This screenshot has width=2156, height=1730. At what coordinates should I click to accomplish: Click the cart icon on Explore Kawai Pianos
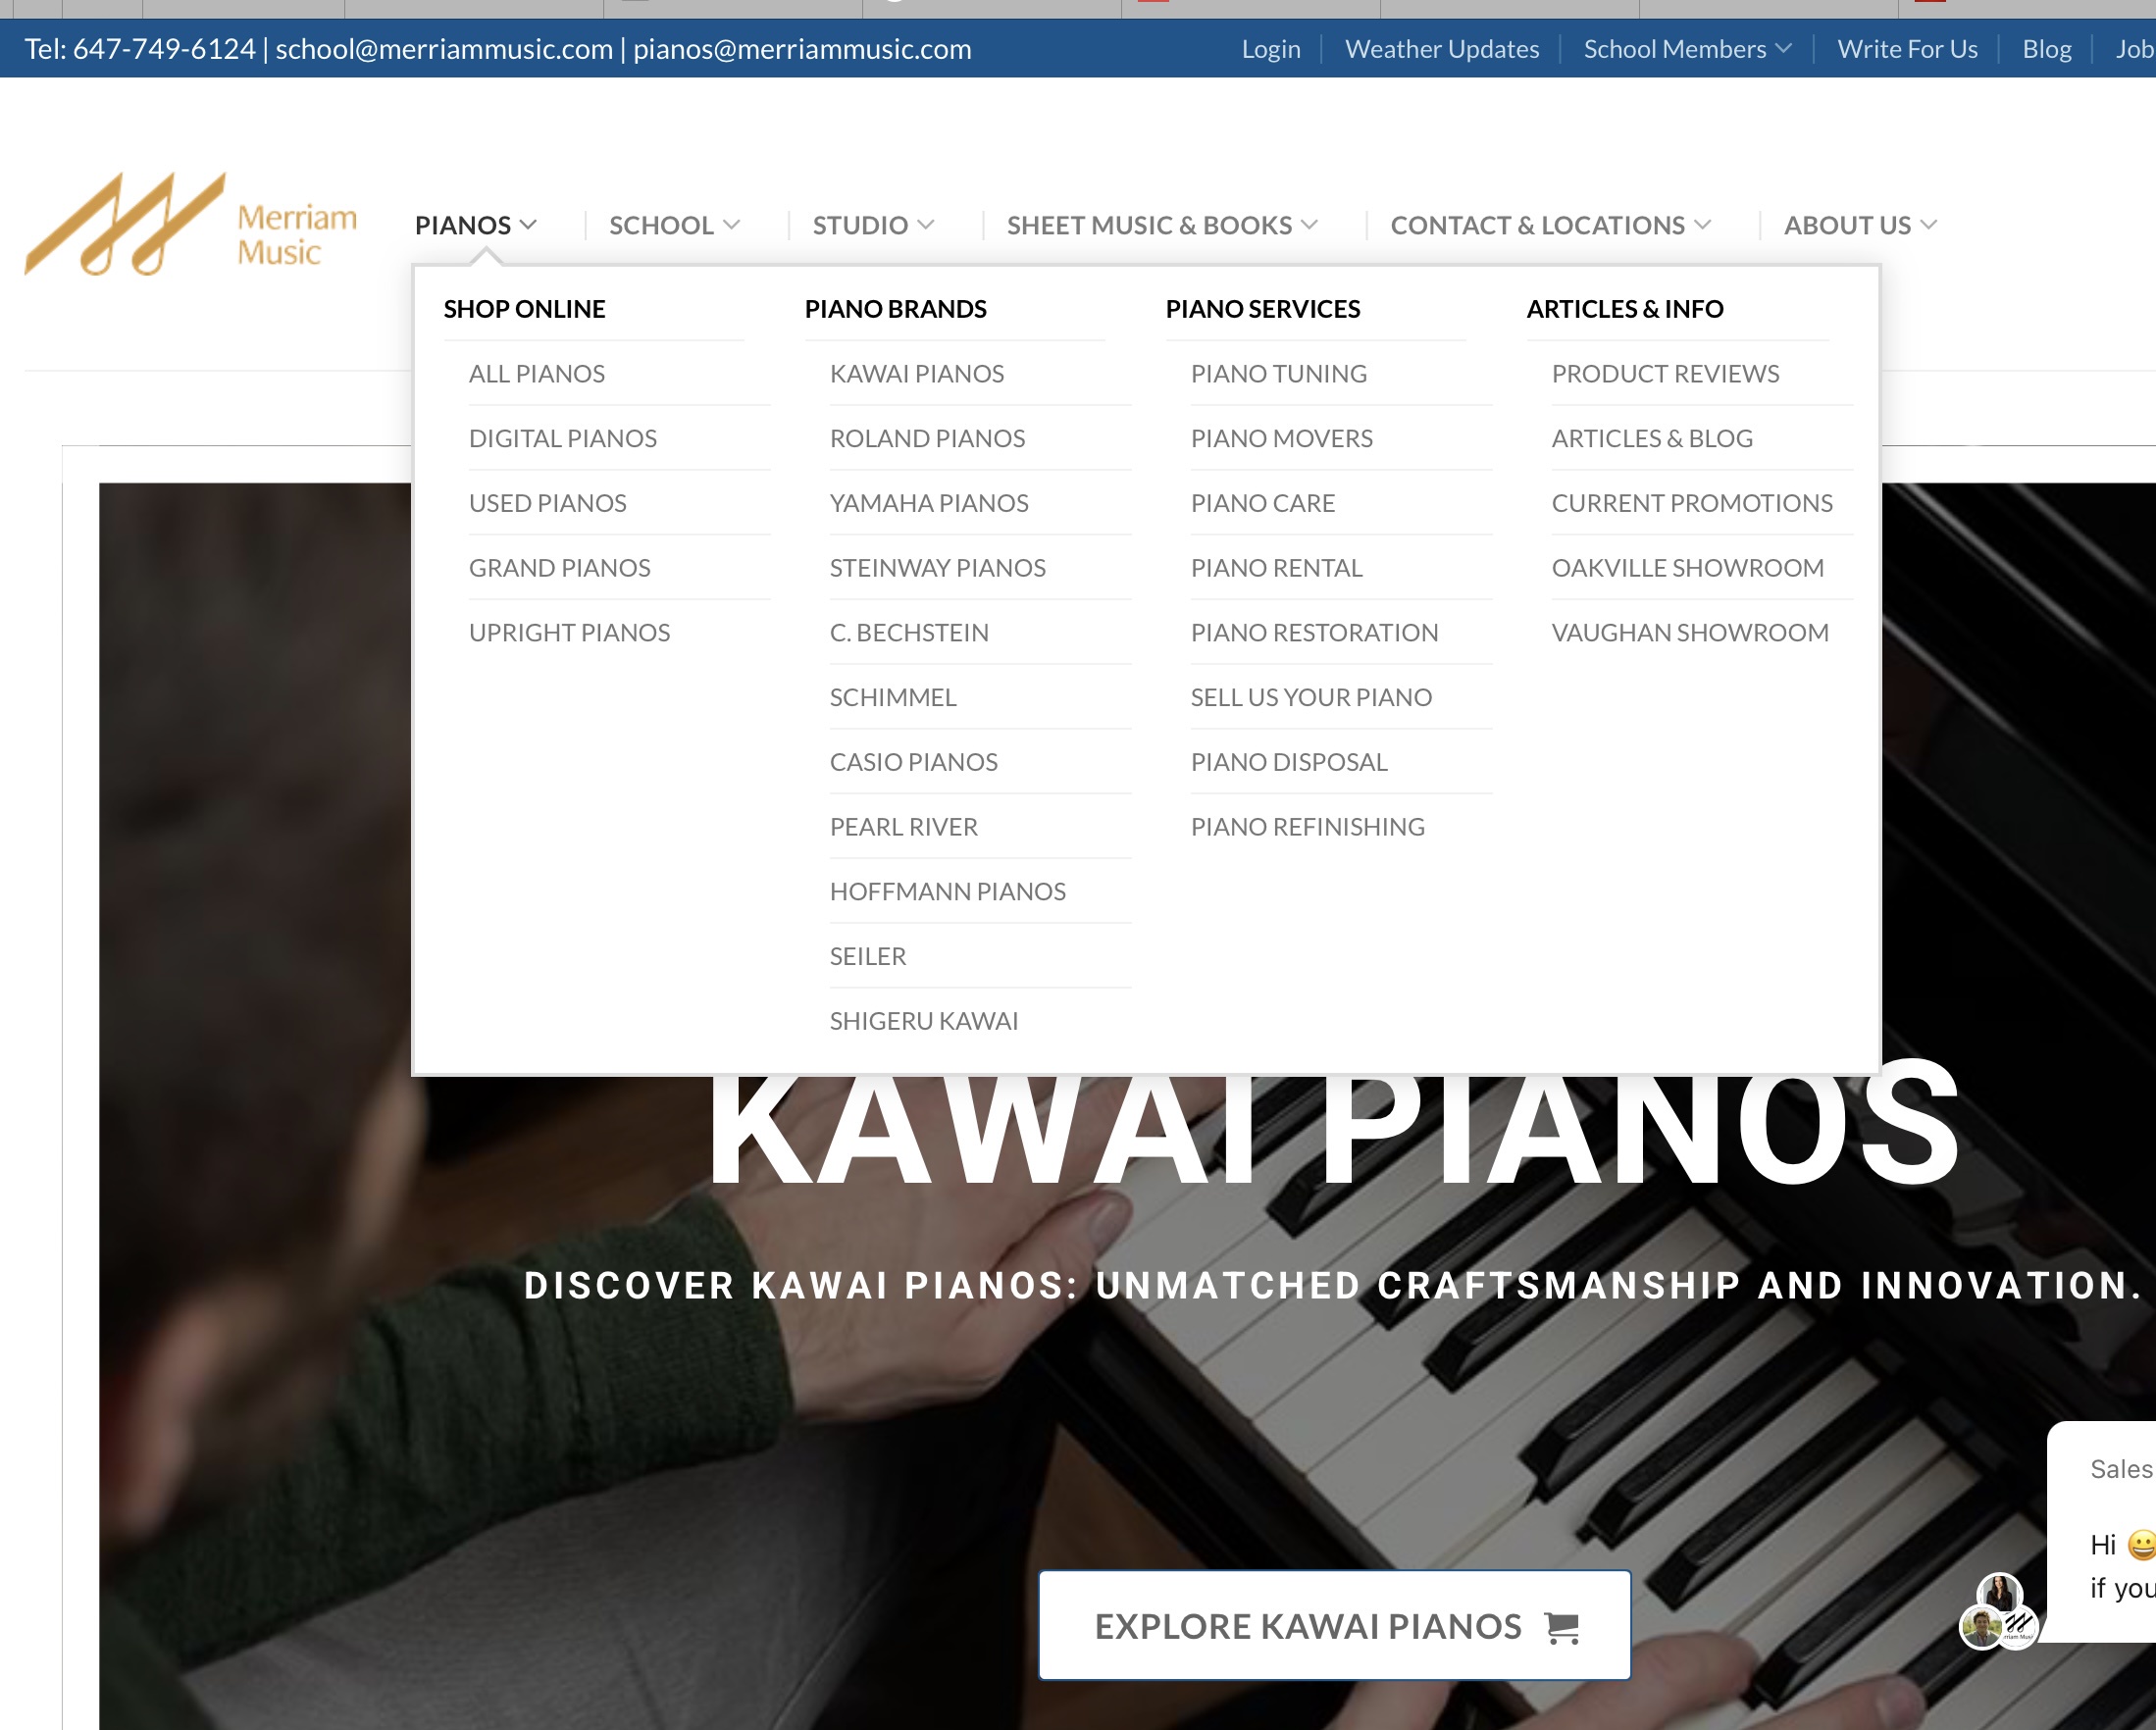[1562, 1627]
